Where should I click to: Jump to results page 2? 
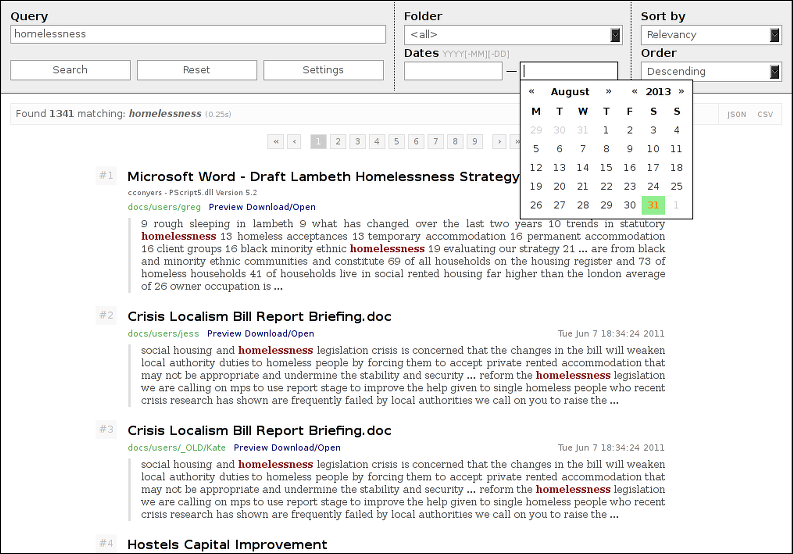(x=338, y=142)
